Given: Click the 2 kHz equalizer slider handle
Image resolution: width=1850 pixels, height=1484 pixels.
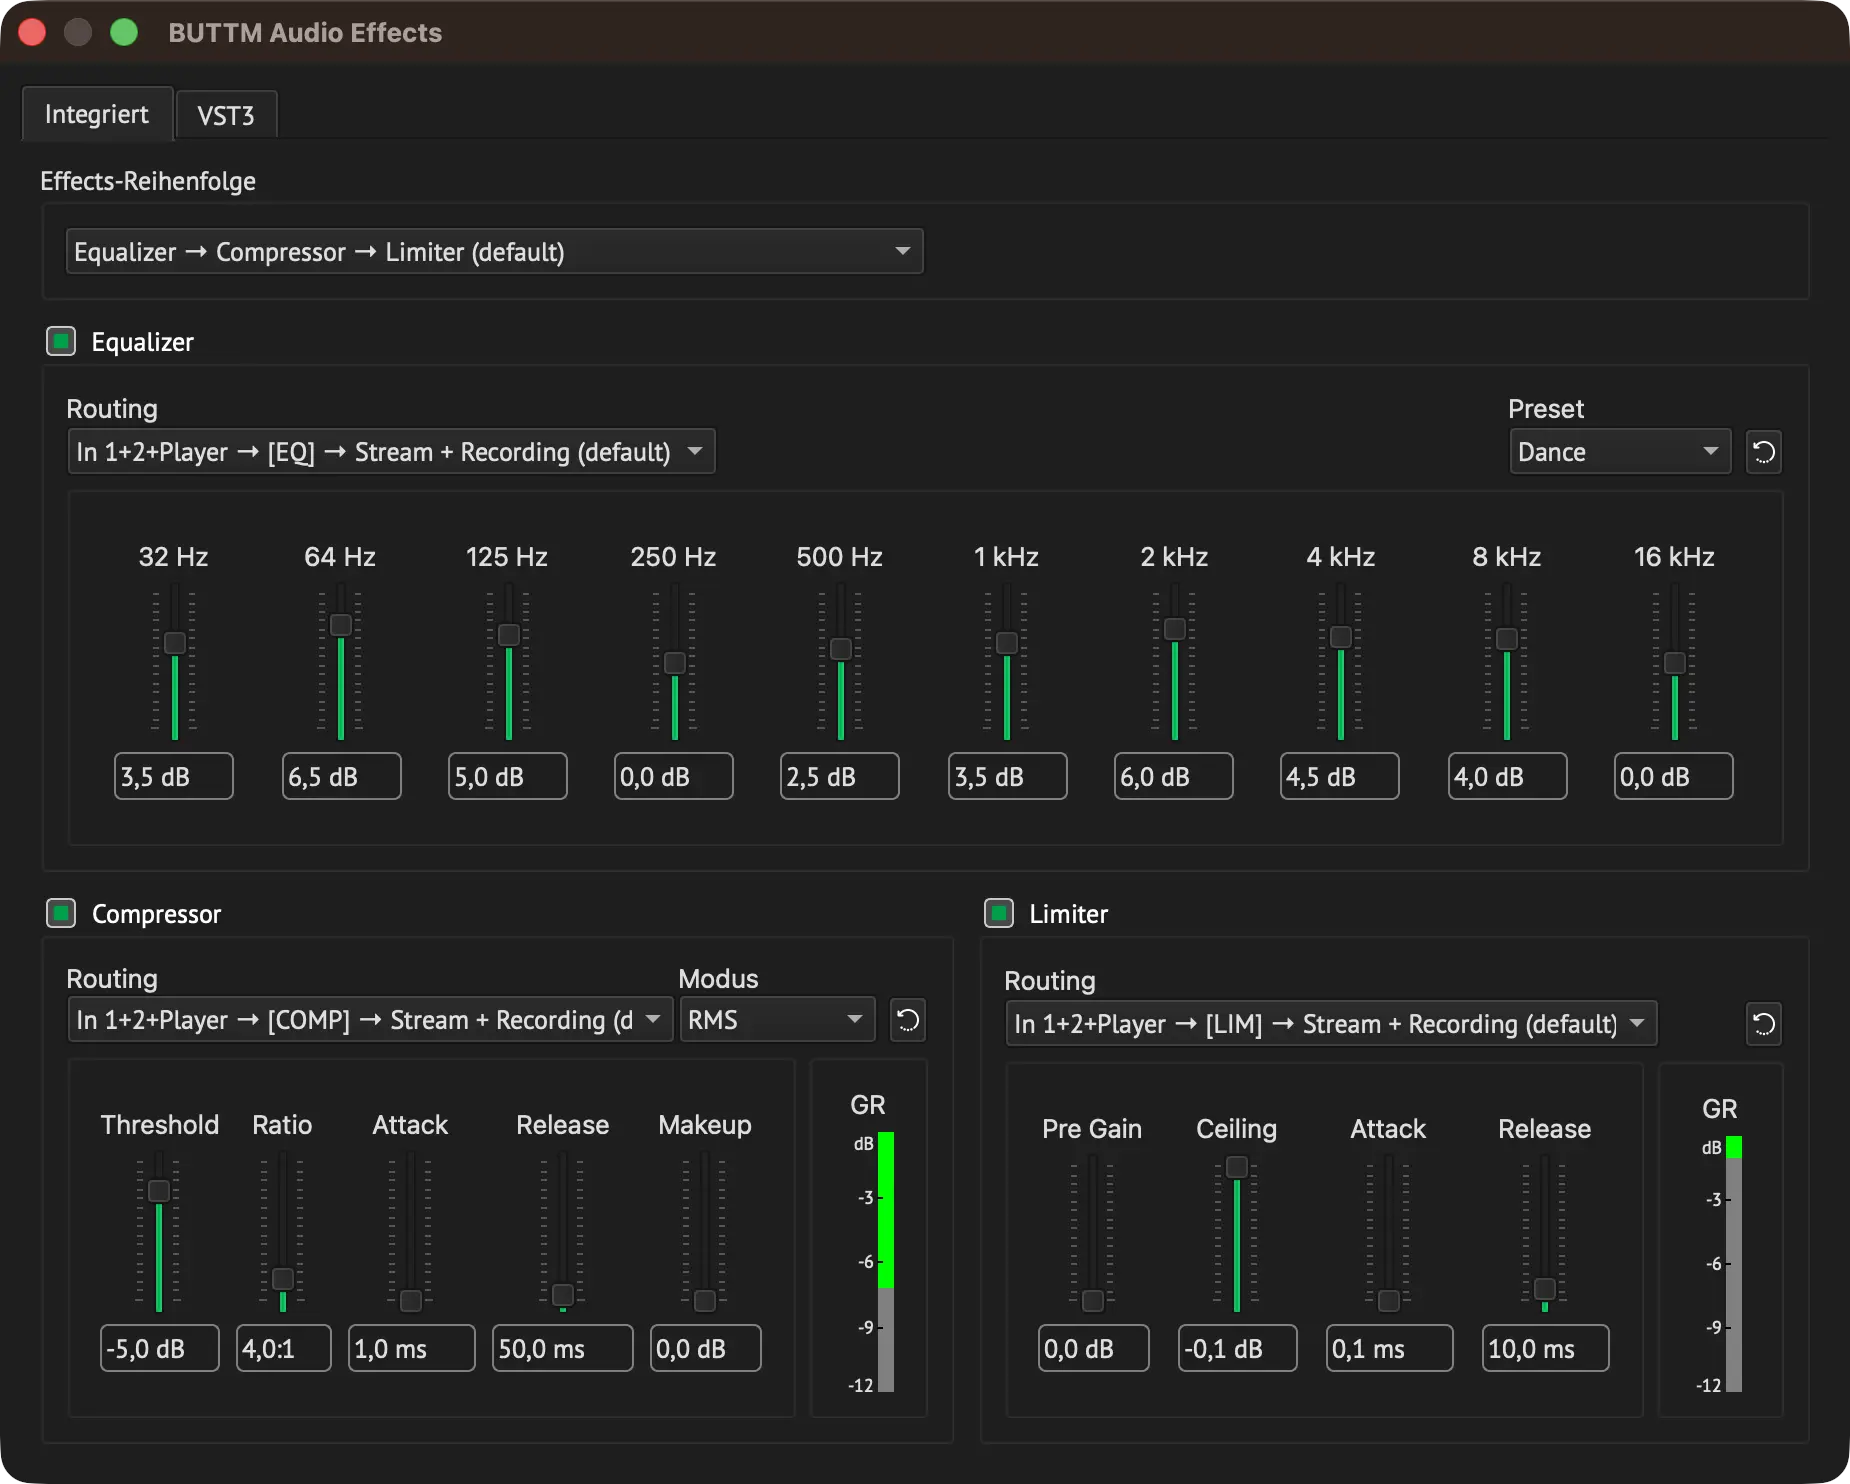Looking at the screenshot, I should (x=1175, y=629).
